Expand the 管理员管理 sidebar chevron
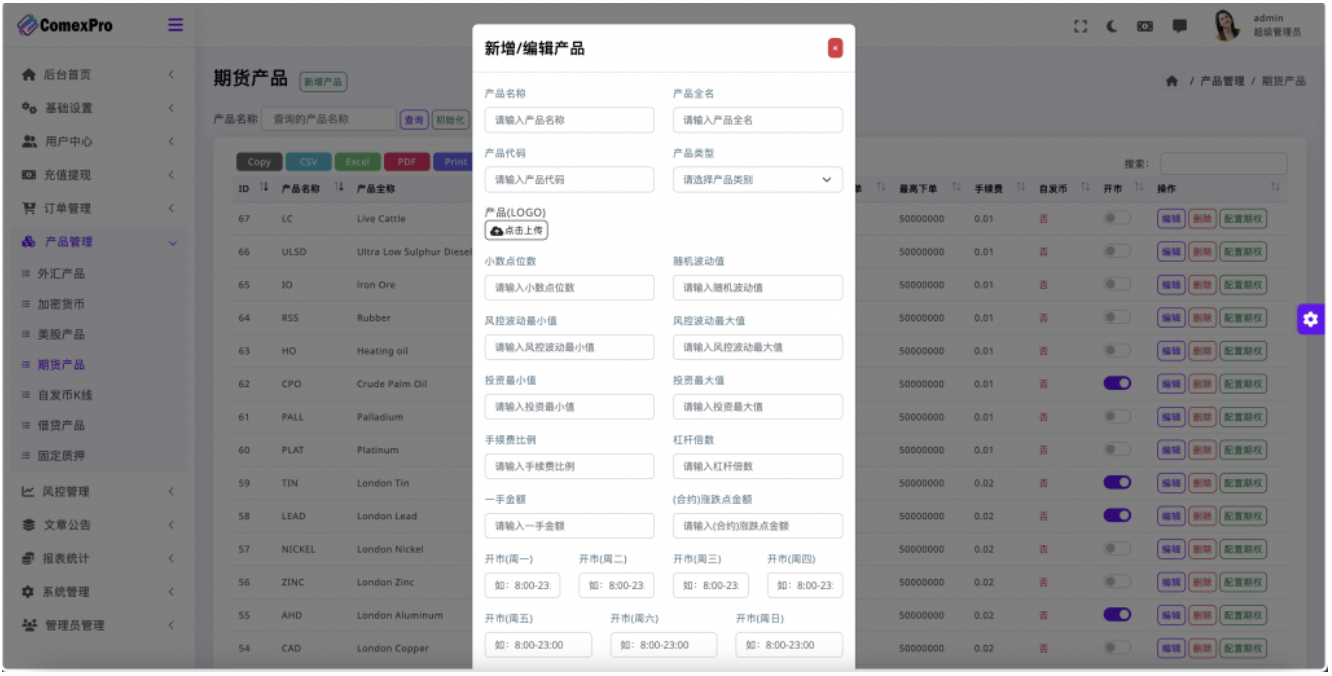The image size is (1332, 676). point(171,625)
